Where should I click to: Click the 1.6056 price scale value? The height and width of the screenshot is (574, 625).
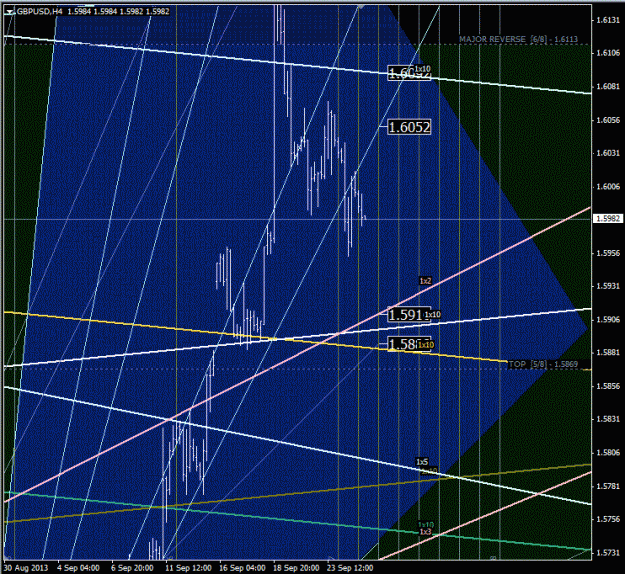(x=608, y=120)
